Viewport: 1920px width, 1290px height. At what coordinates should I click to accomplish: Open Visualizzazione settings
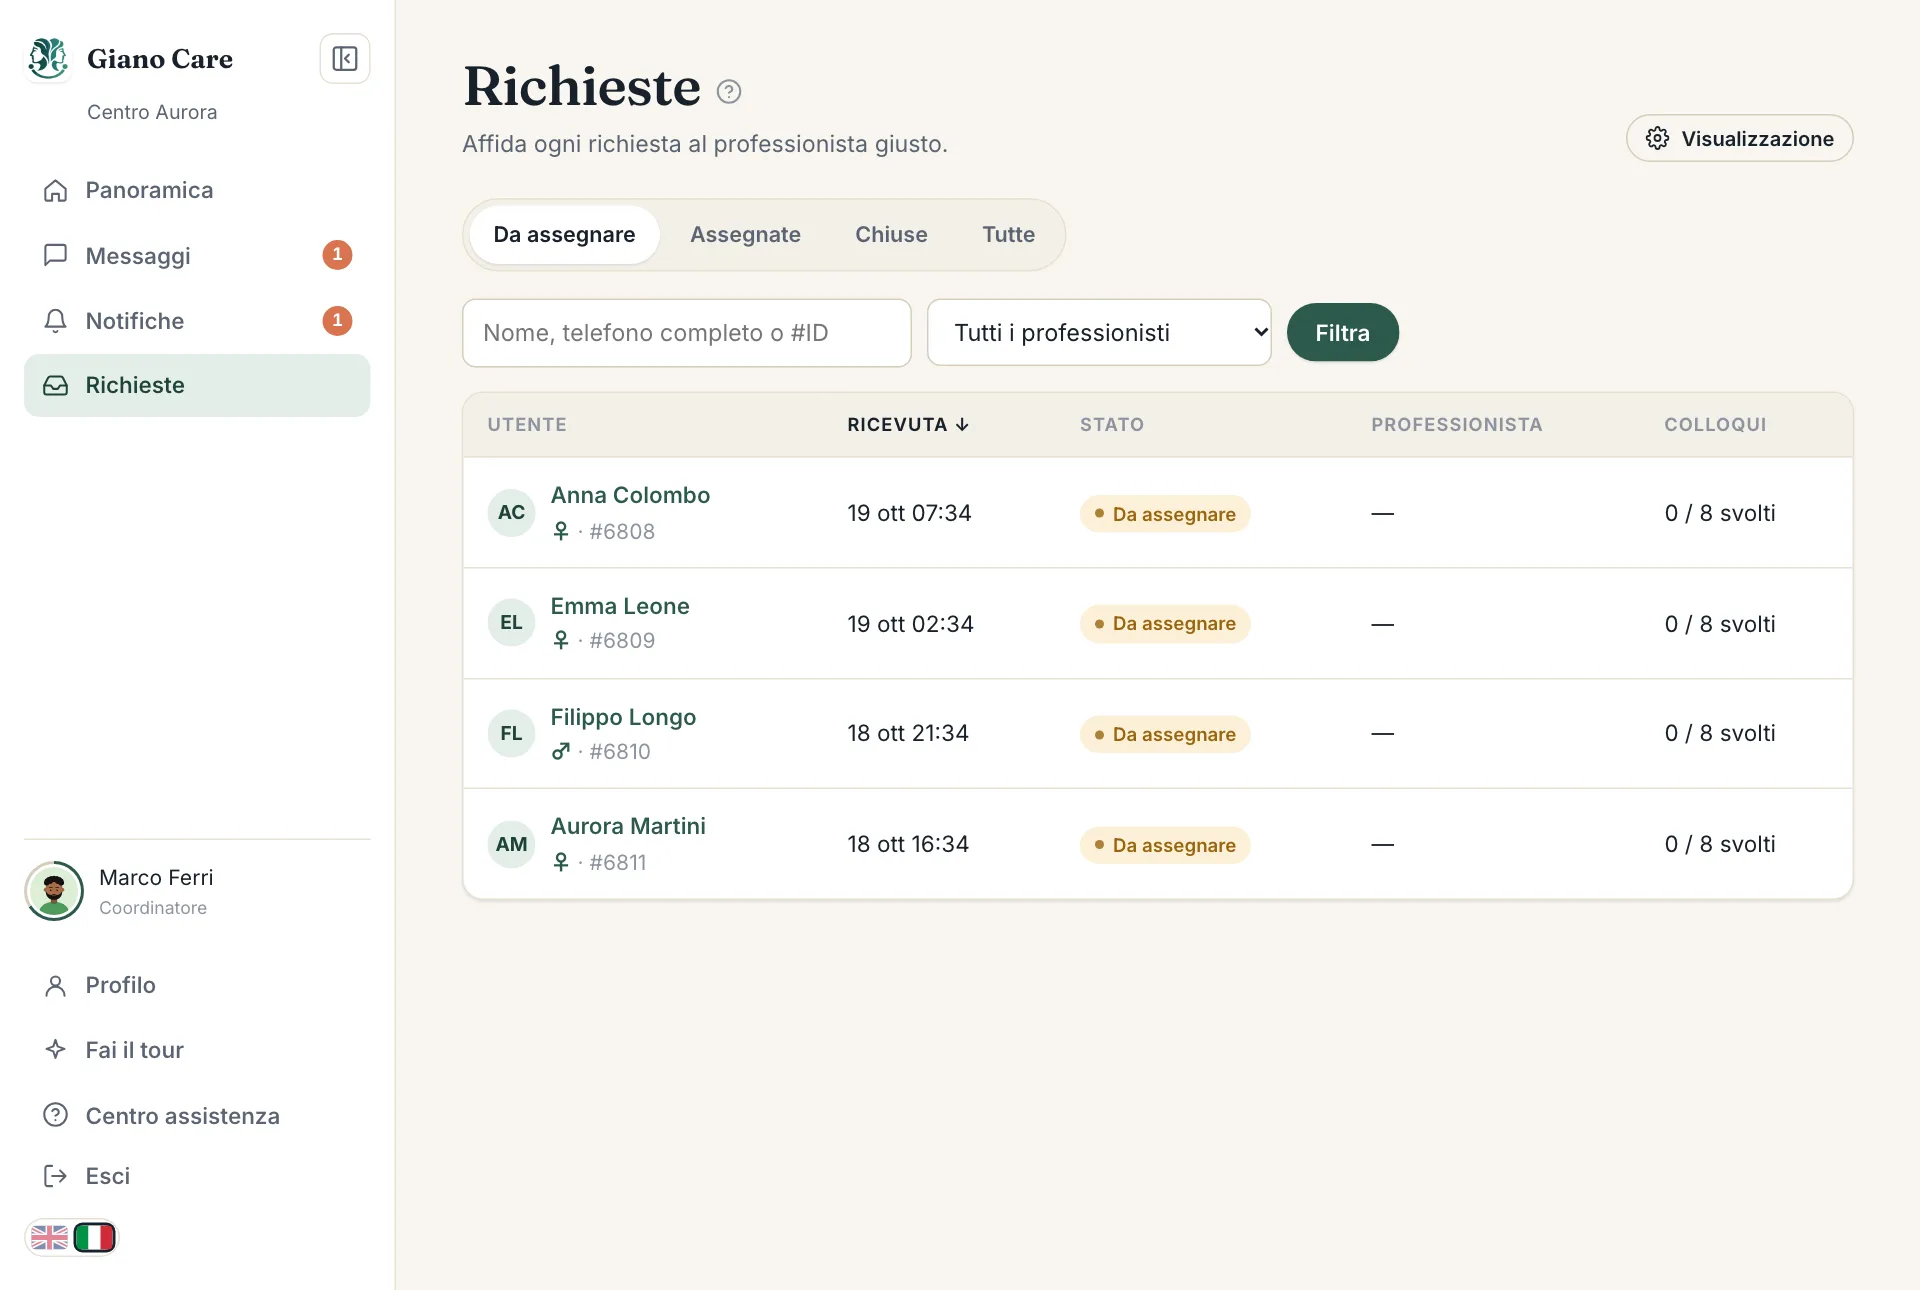point(1739,138)
